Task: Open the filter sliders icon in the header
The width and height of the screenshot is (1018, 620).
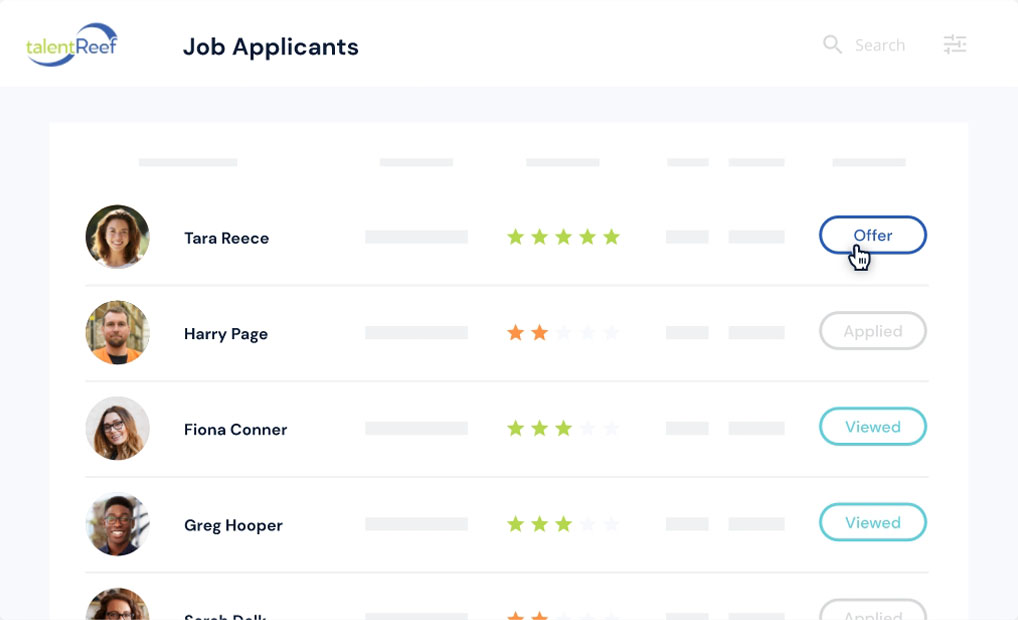Action: [955, 44]
